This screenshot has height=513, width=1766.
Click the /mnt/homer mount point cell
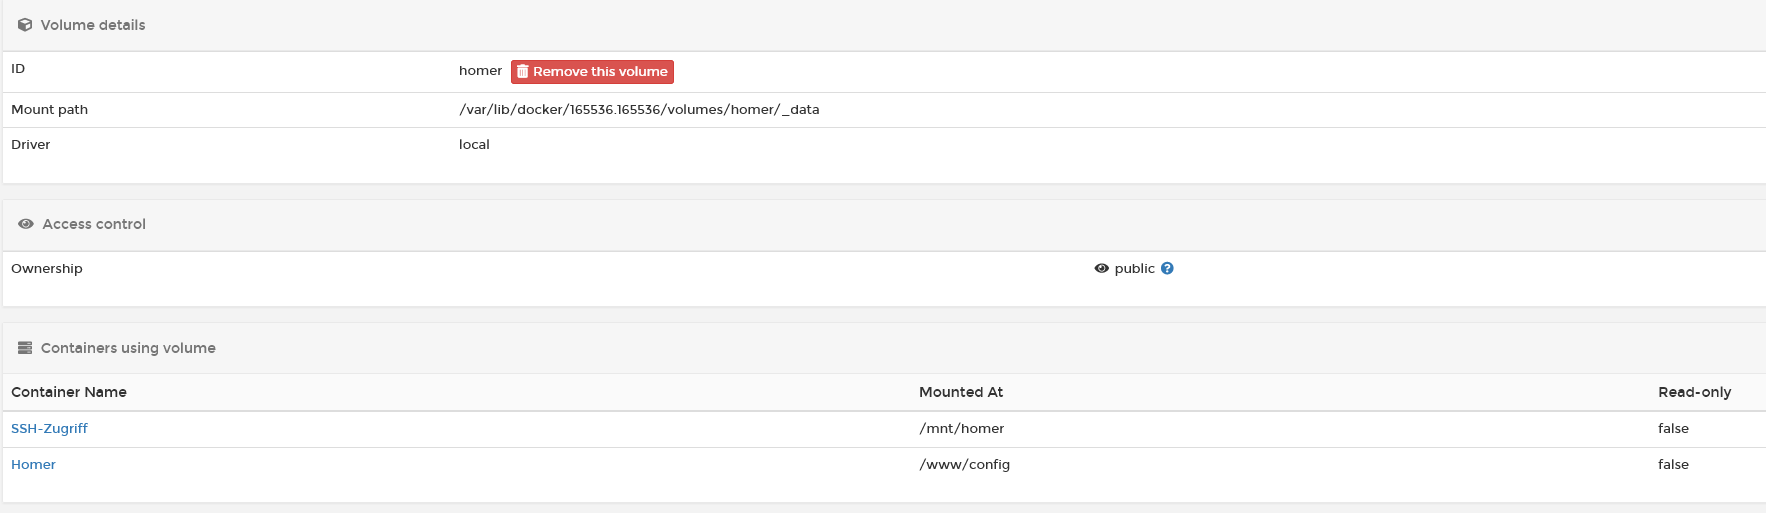(962, 428)
